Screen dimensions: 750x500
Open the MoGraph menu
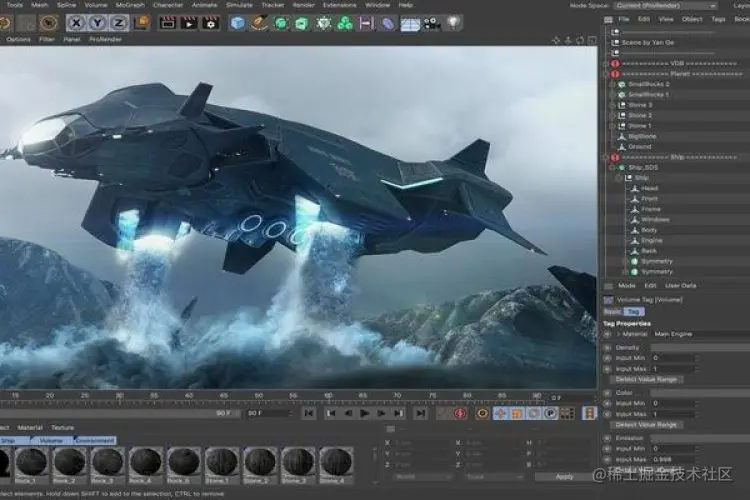point(130,5)
